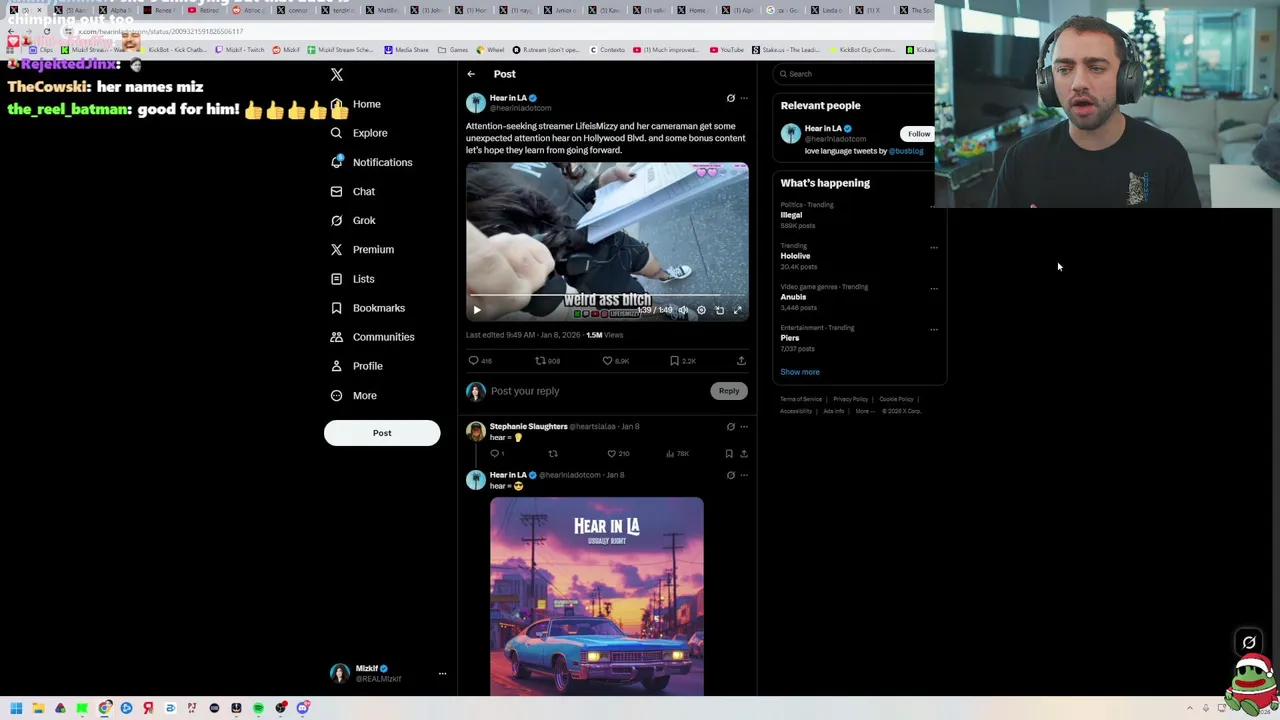Viewport: 1280px width, 720px height.
Task: Click the main post author avatar
Action: pyautogui.click(x=476, y=103)
